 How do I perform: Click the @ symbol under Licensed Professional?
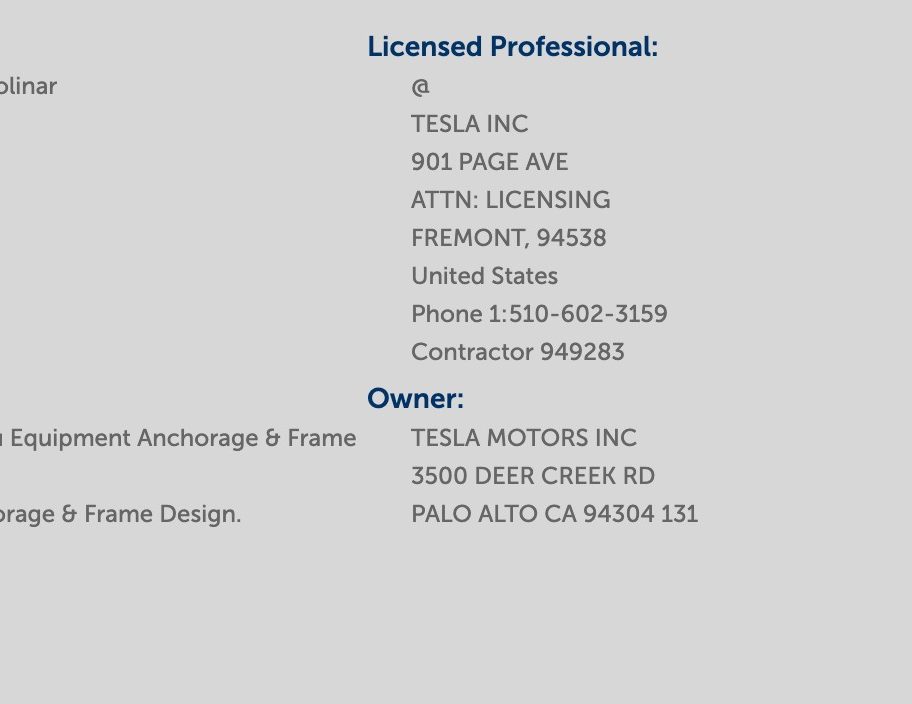click(420, 87)
